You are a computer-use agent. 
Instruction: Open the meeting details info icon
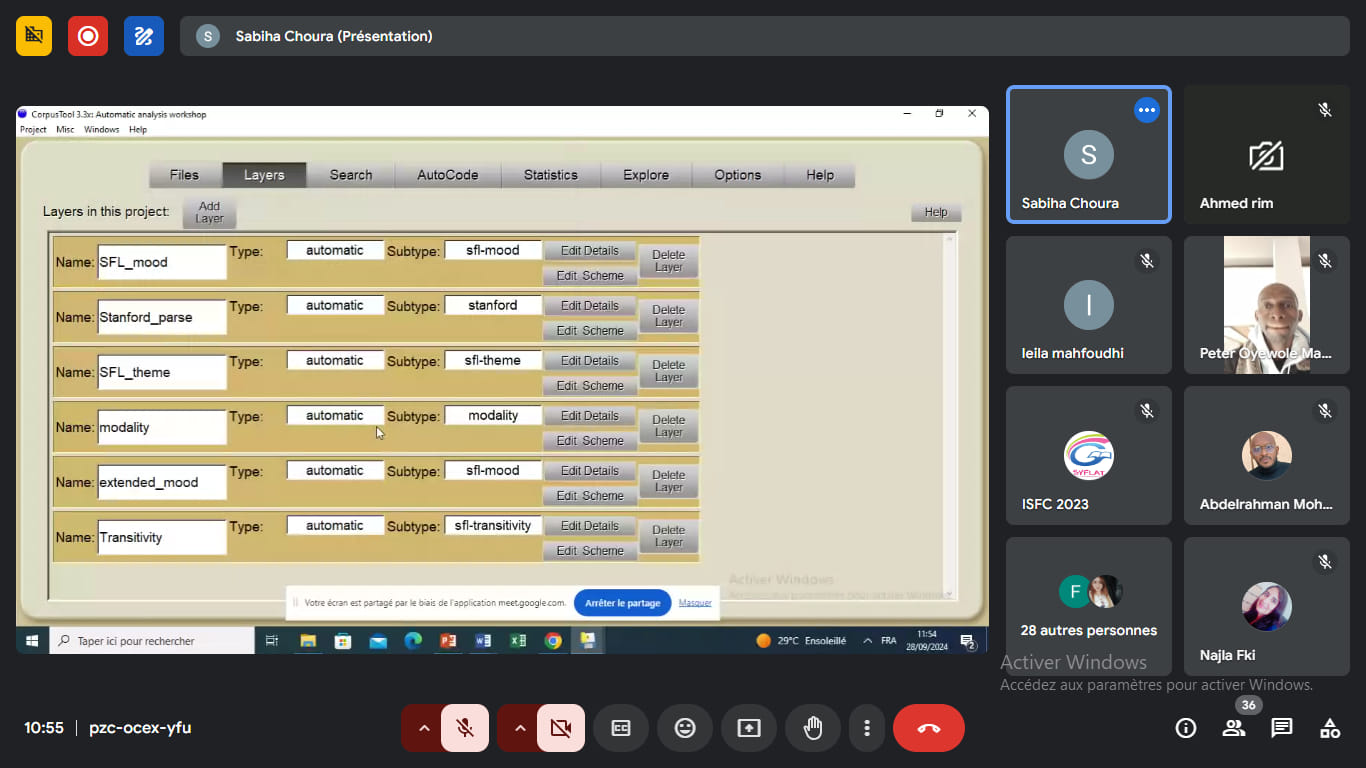1186,728
